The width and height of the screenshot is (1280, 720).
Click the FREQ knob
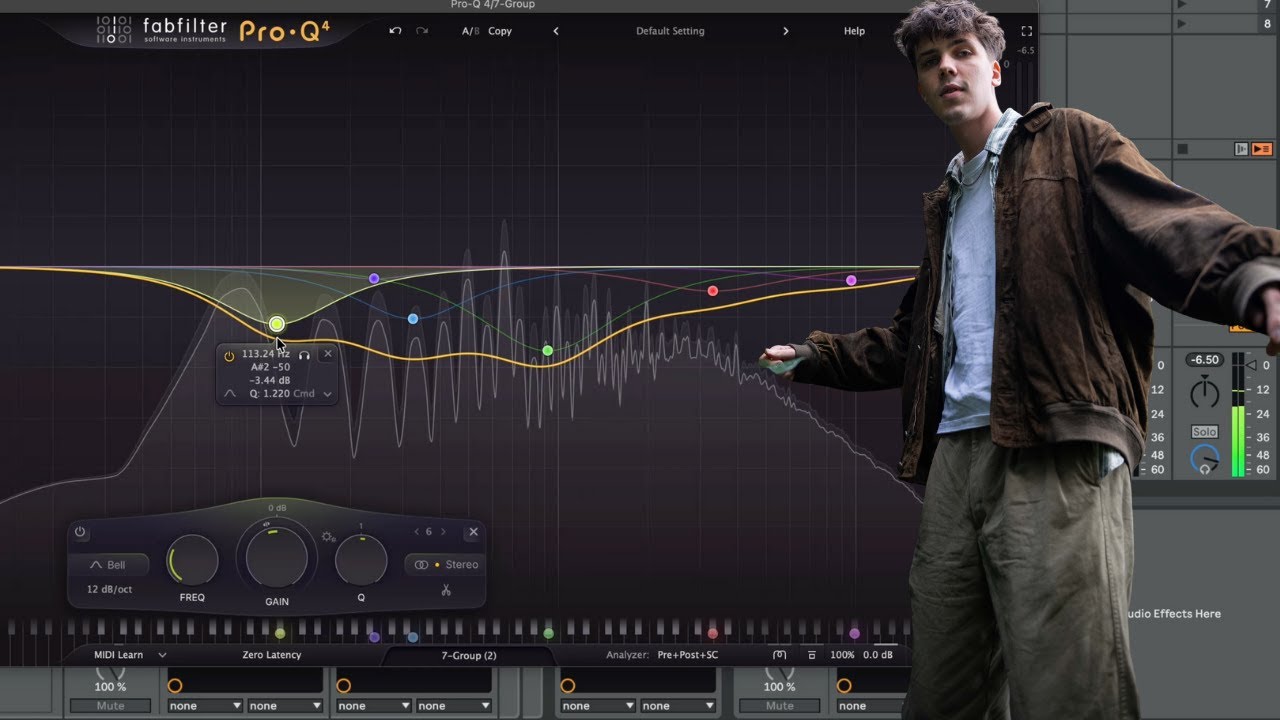click(192, 560)
